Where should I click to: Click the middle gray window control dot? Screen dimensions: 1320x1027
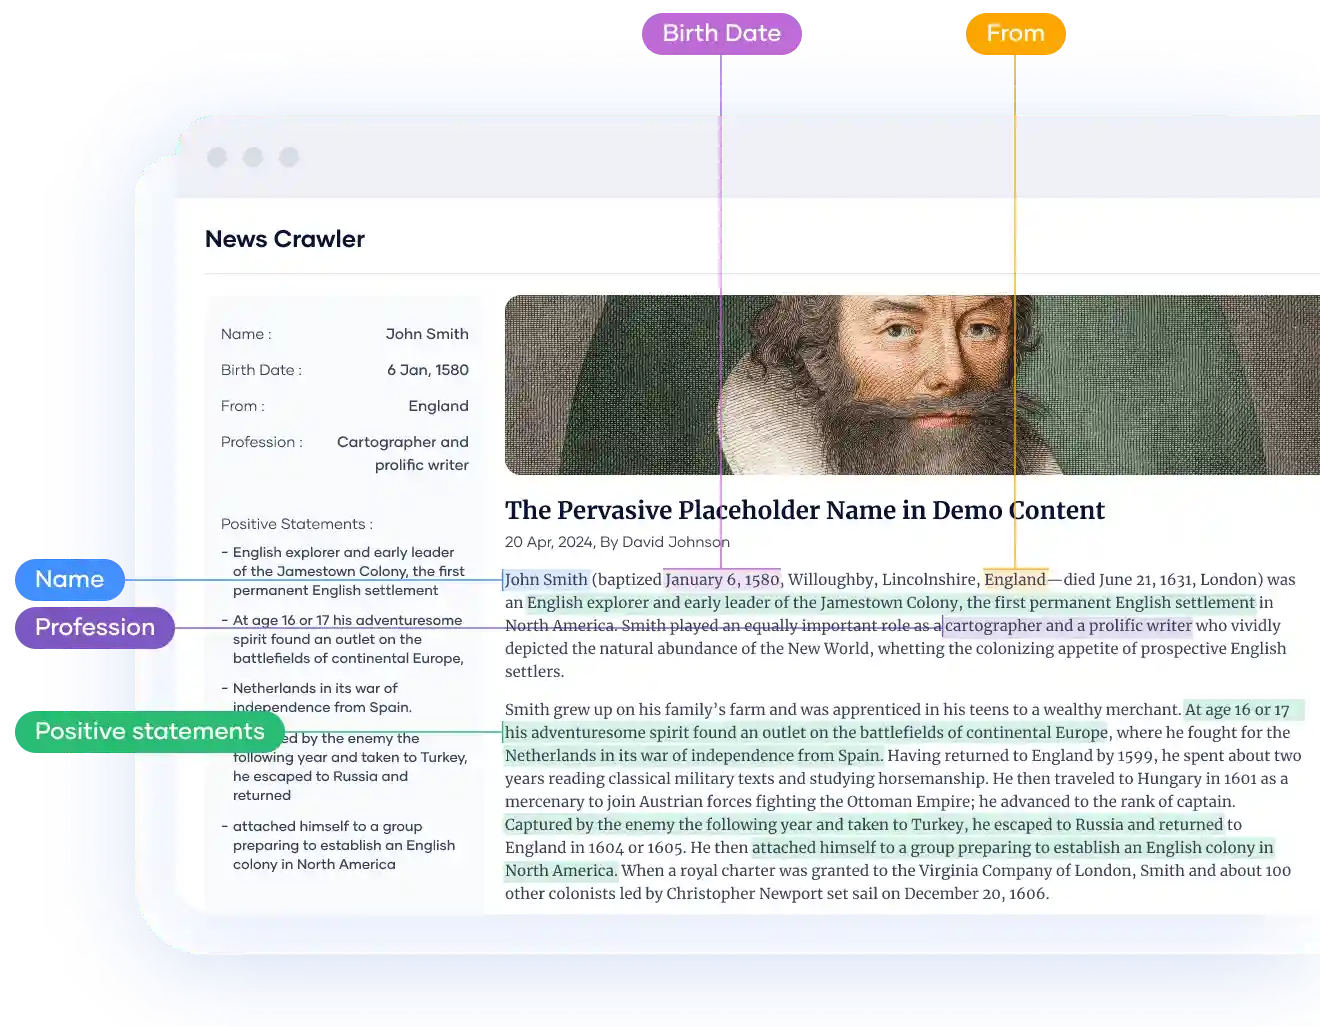(253, 157)
